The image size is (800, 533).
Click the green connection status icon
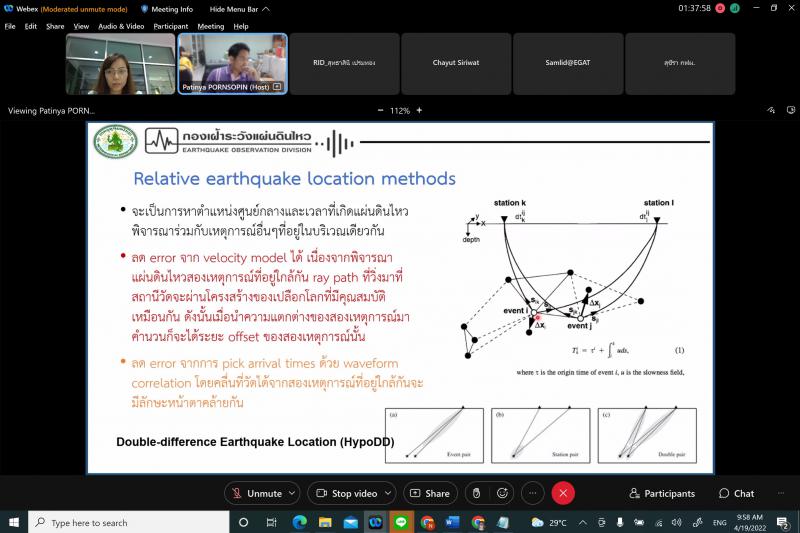(x=735, y=8)
